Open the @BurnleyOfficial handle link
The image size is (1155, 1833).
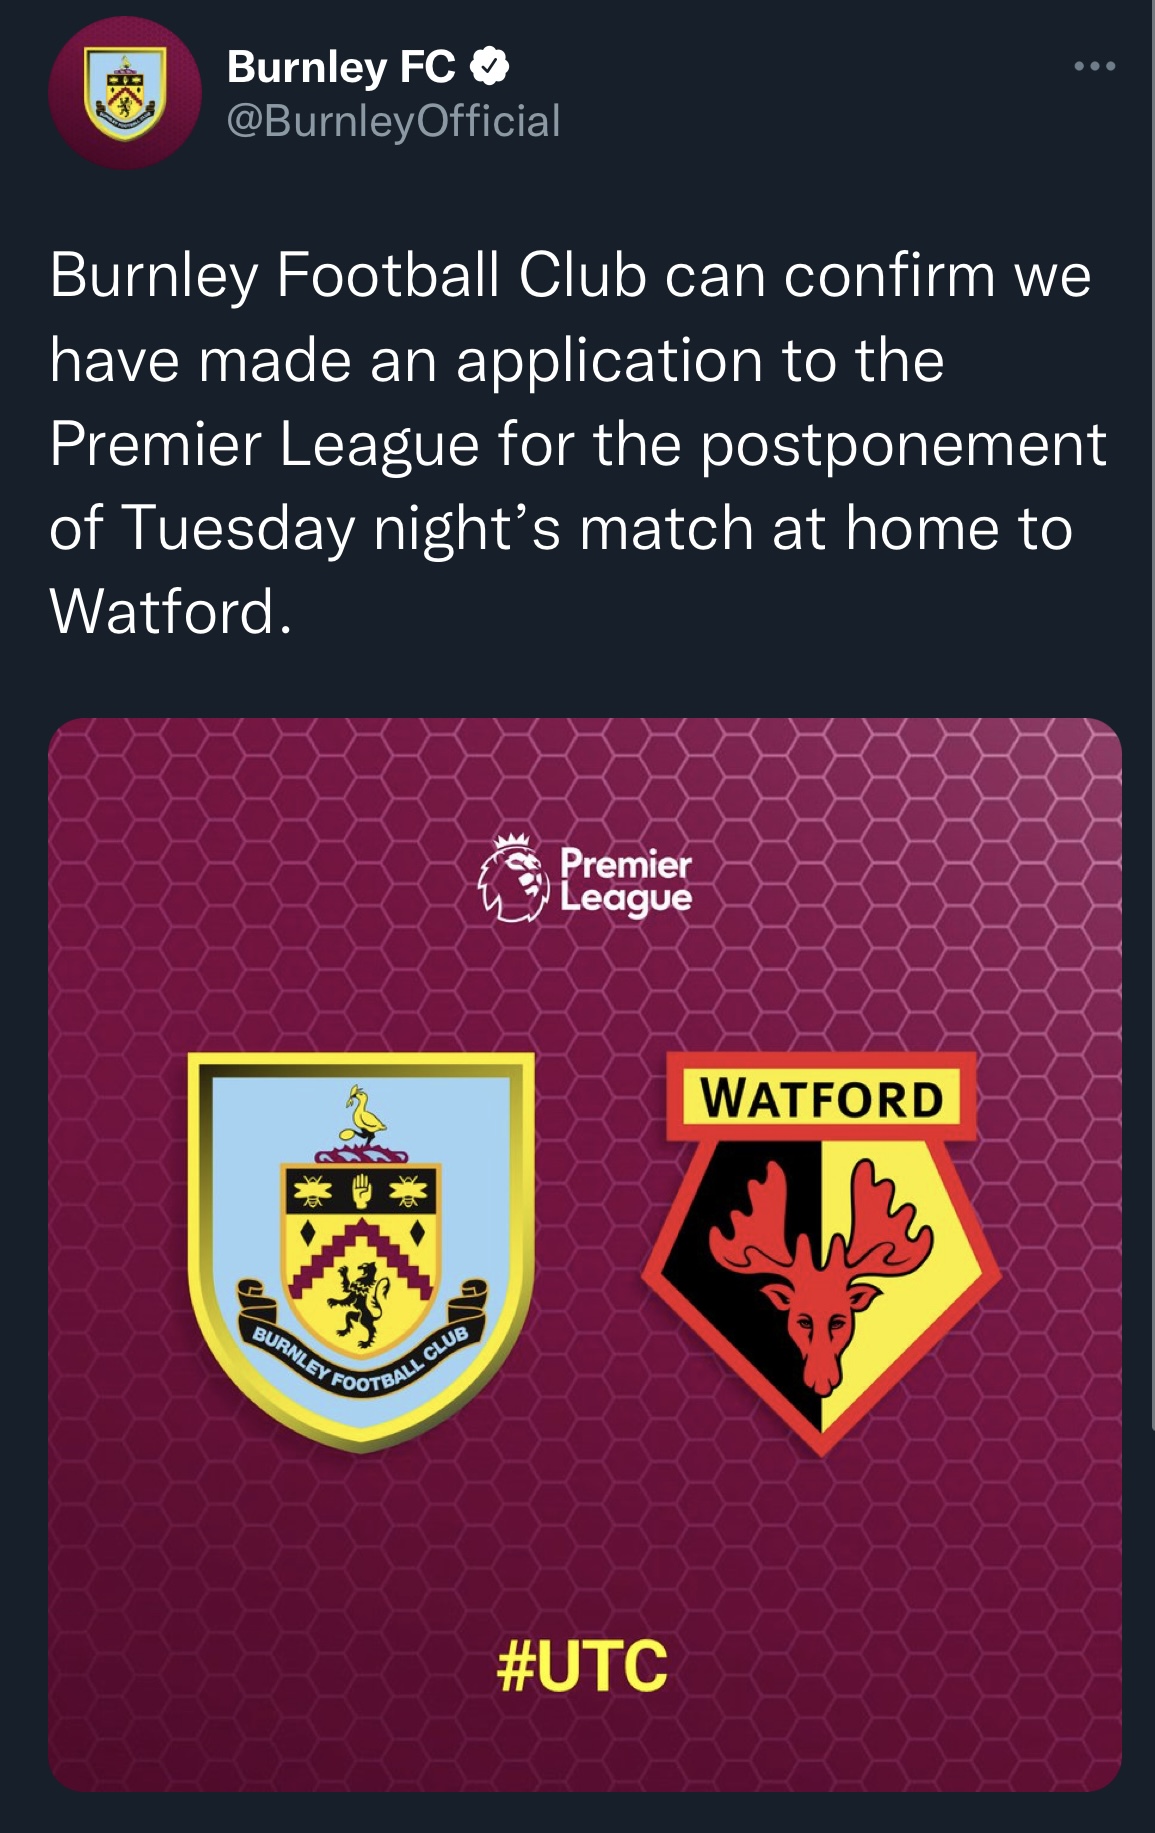(393, 121)
